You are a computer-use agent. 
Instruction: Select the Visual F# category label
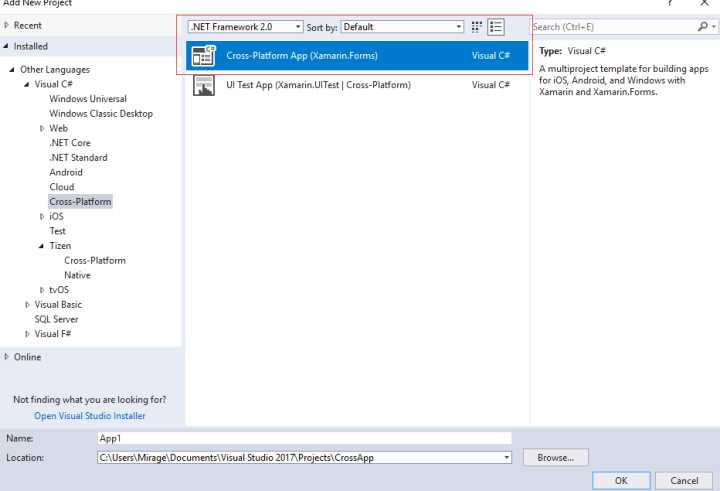53,334
